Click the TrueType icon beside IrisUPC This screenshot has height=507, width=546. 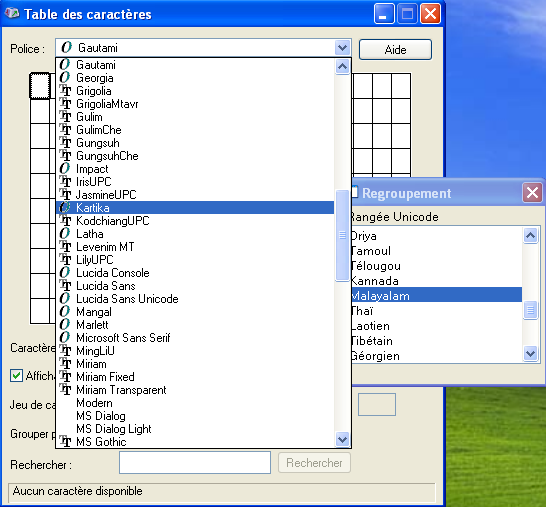[x=65, y=182]
